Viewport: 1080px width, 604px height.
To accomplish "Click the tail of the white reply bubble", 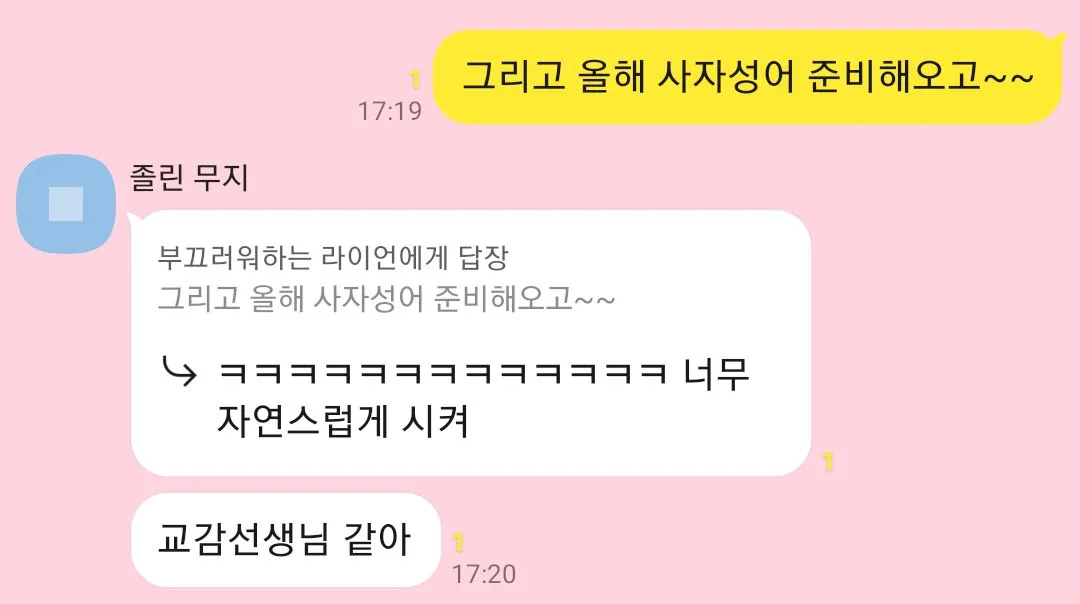I will [135, 218].
